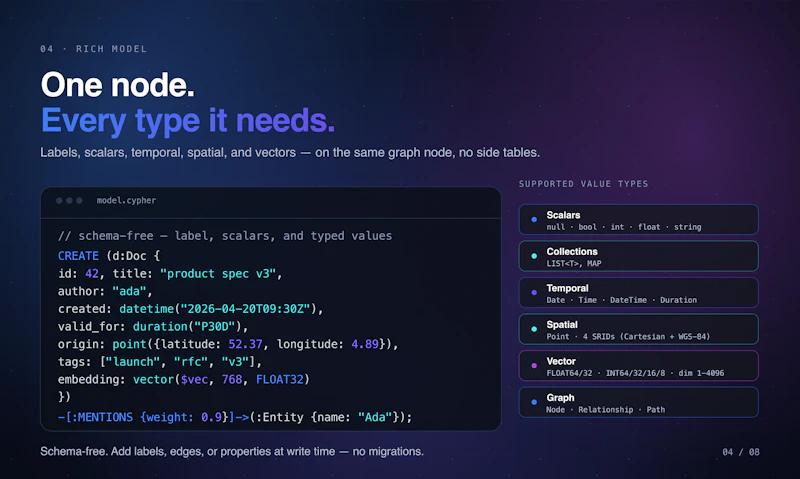Click the "LIST<T>, MAP" text
This screenshot has width=800, height=479.
(x=573, y=264)
